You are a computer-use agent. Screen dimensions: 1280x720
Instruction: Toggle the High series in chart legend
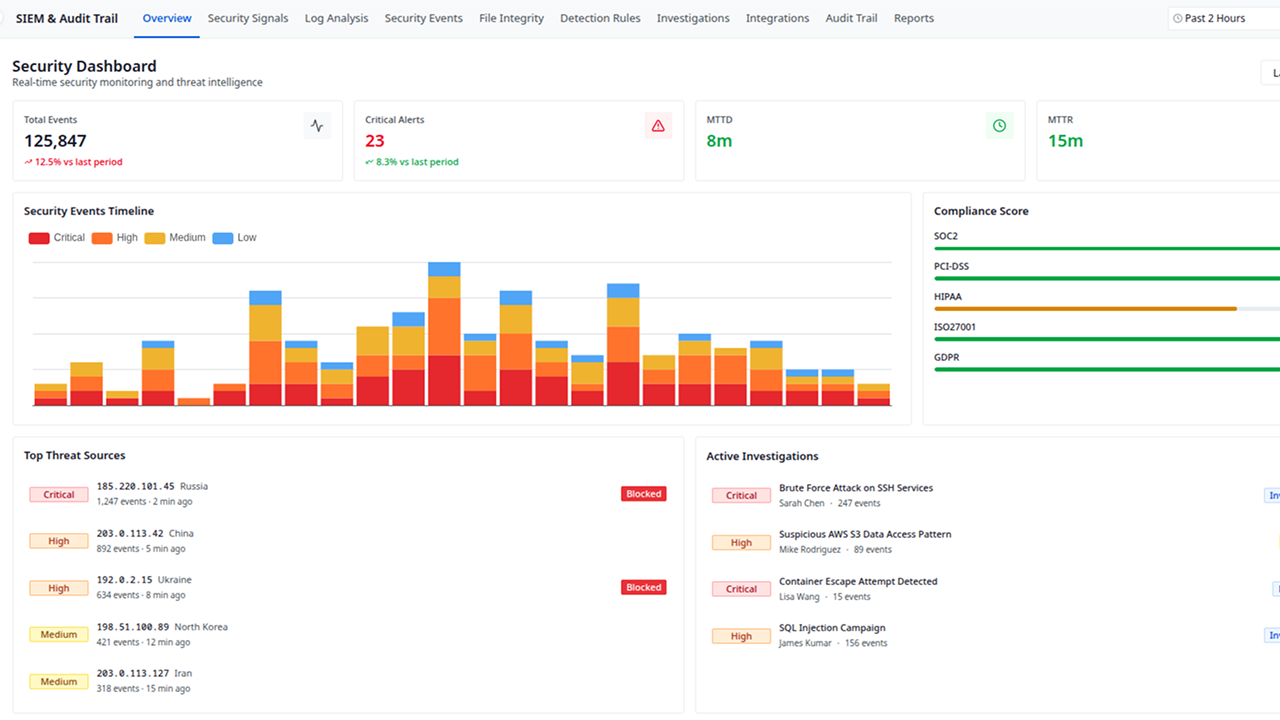click(x=115, y=238)
